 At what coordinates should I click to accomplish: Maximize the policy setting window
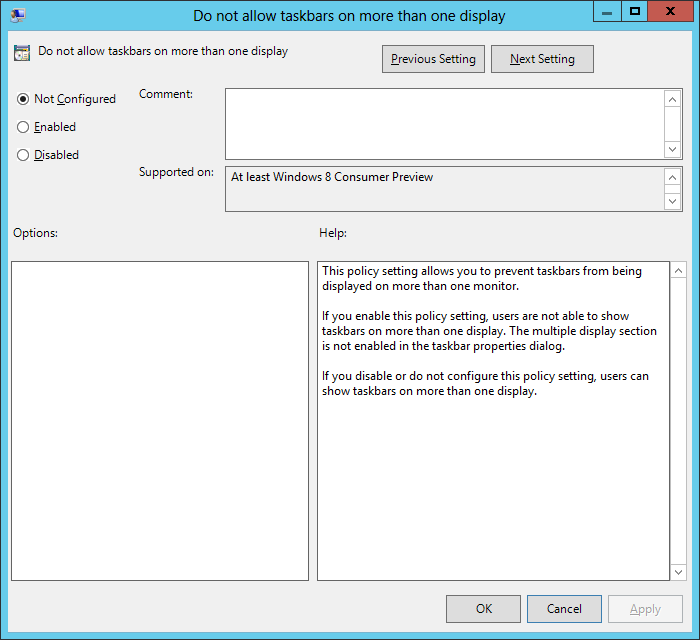pyautogui.click(x=633, y=12)
